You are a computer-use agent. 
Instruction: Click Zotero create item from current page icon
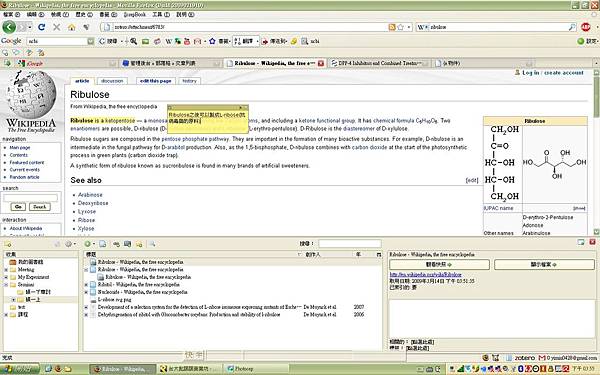pos(103,244)
